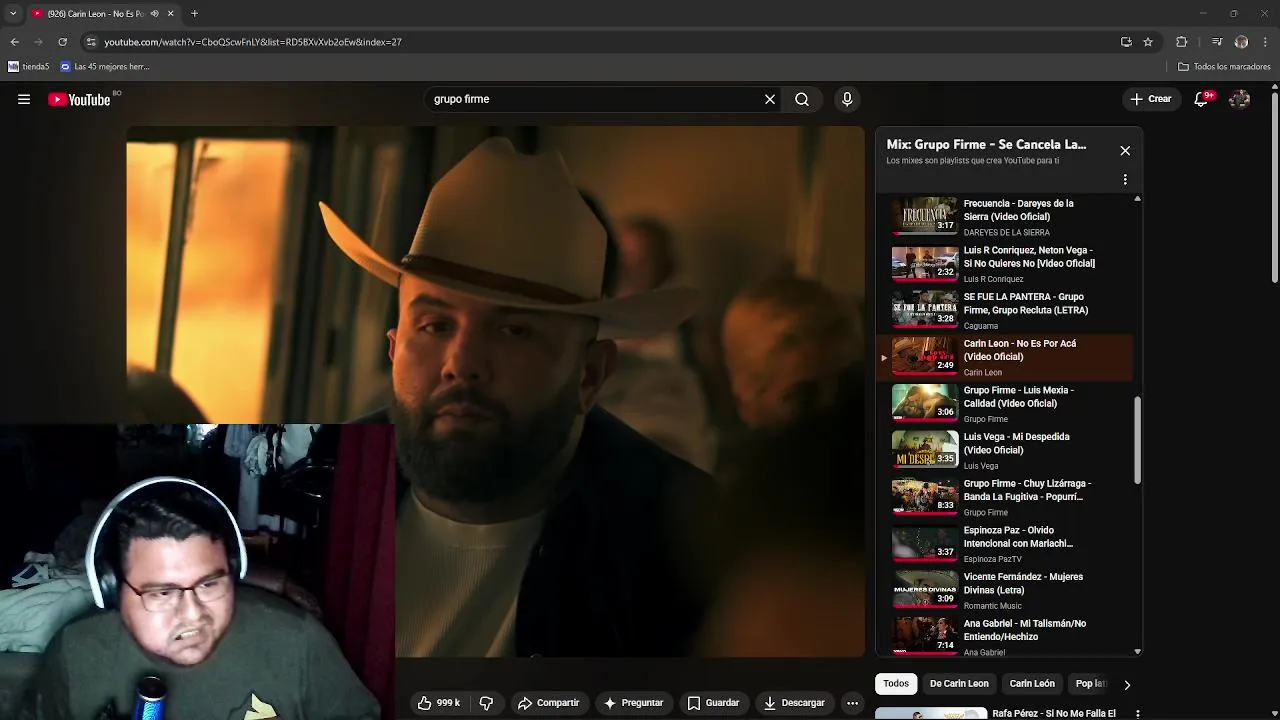Click the playlist scrollbar thumb
The image size is (1280, 720).
pyautogui.click(x=1137, y=440)
